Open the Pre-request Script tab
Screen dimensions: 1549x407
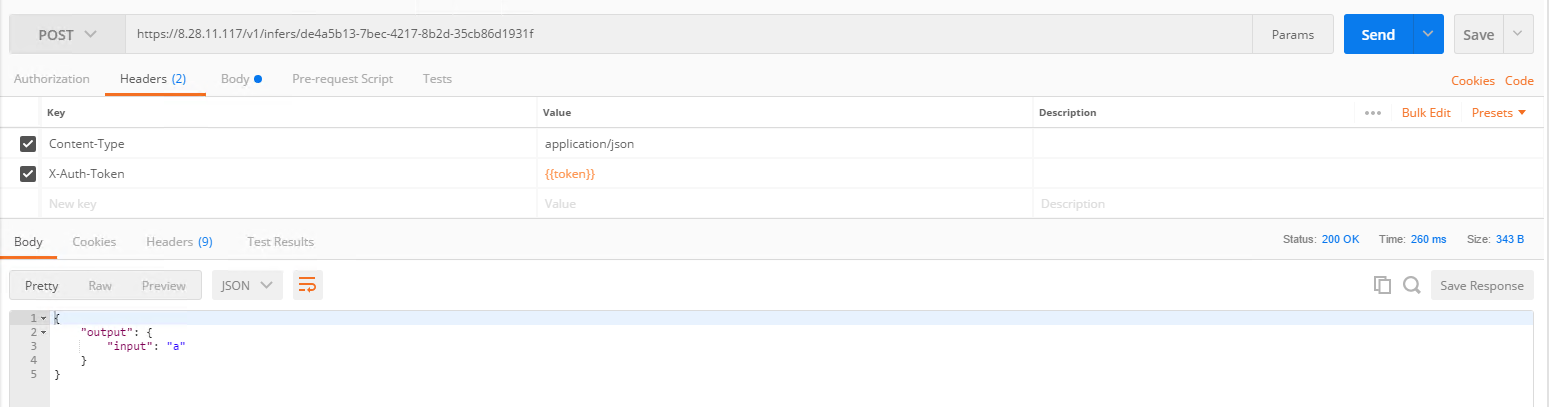pos(342,78)
